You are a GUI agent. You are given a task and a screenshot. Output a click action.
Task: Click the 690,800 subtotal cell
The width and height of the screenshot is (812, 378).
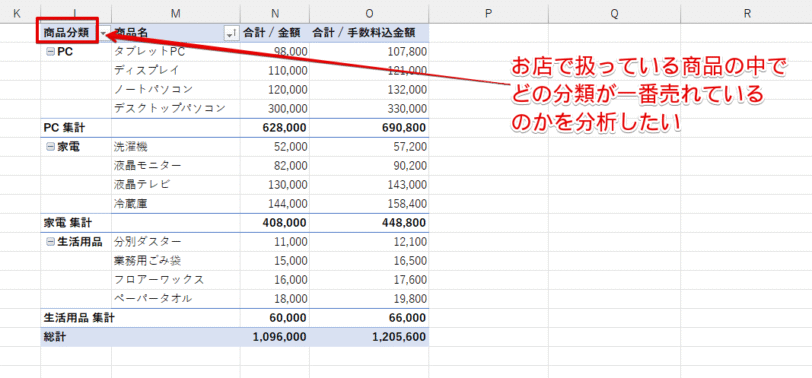click(369, 128)
